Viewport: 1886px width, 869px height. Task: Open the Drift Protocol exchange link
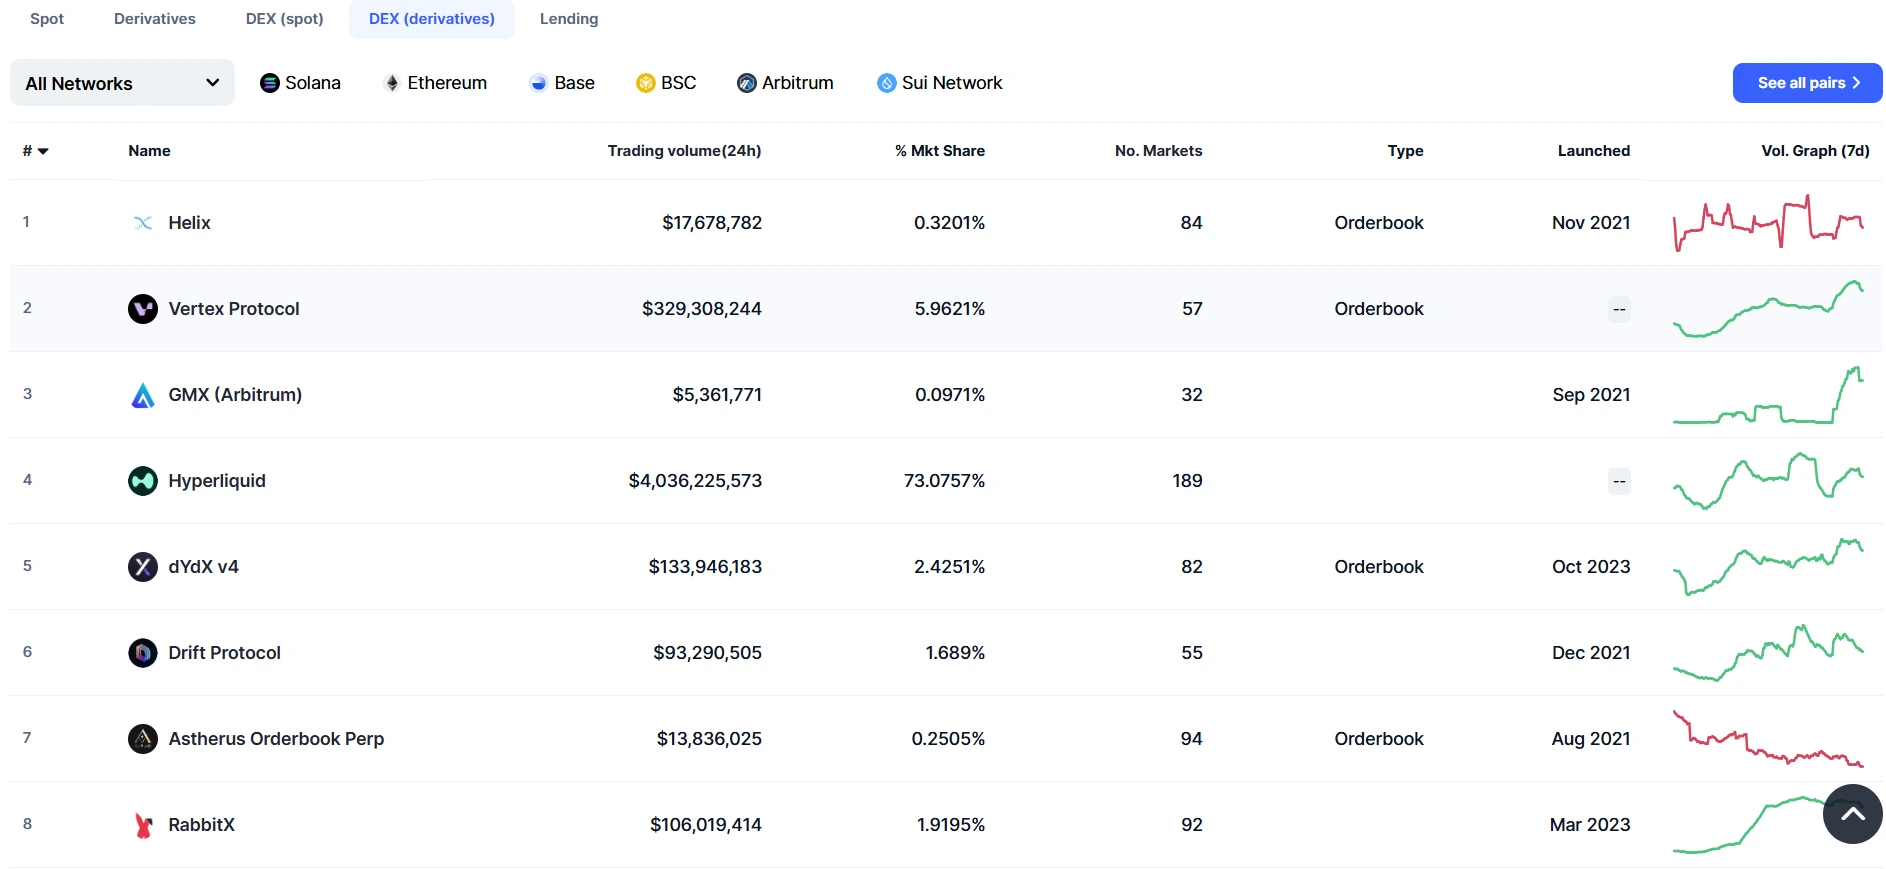(224, 653)
